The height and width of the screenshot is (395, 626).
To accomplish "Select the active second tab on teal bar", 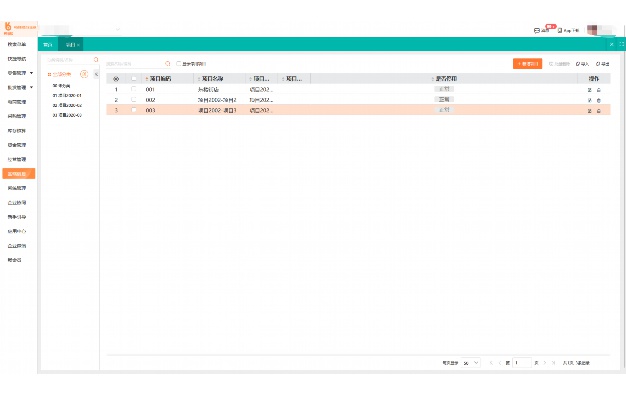I will (x=71, y=45).
